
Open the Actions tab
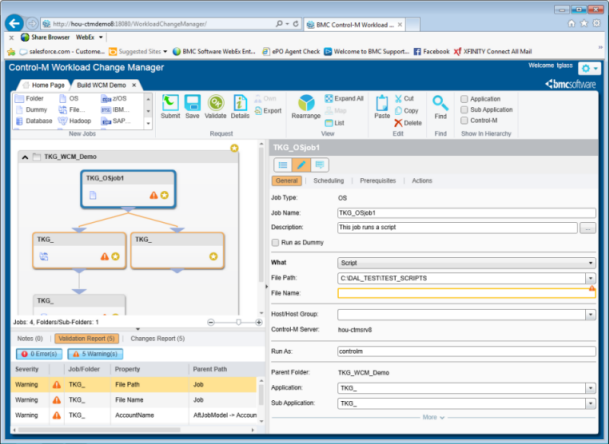coord(422,181)
